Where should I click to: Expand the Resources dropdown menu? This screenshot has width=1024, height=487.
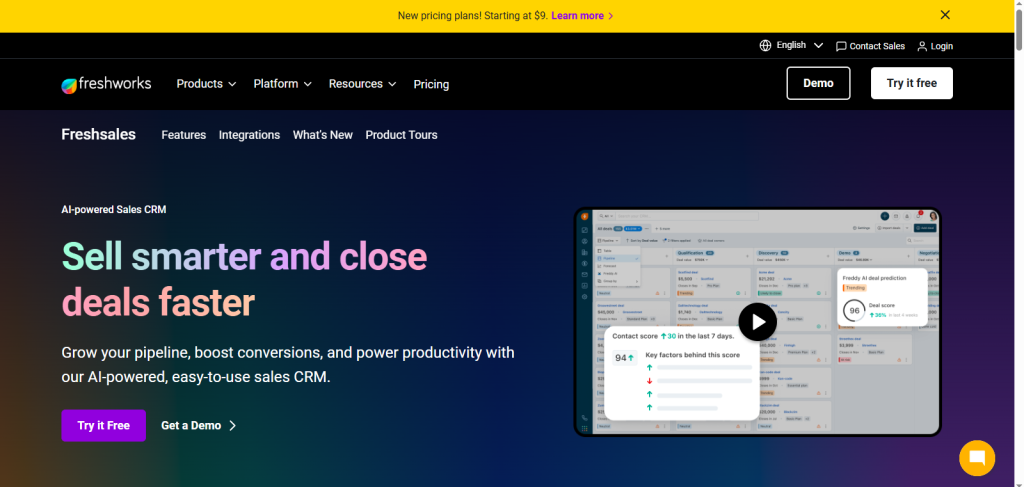[x=362, y=84]
